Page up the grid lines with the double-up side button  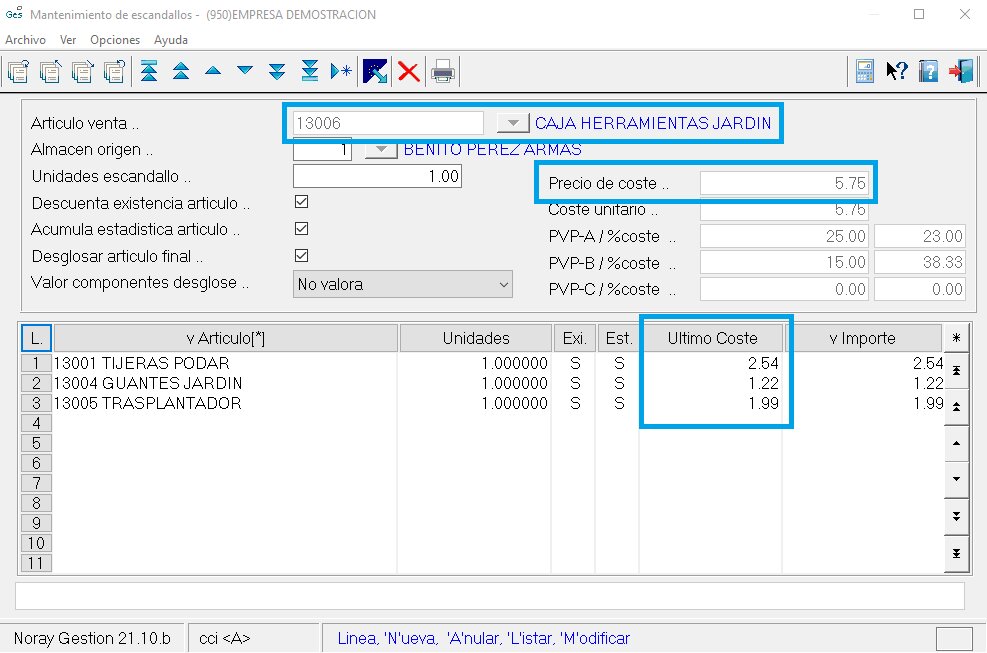pos(956,407)
